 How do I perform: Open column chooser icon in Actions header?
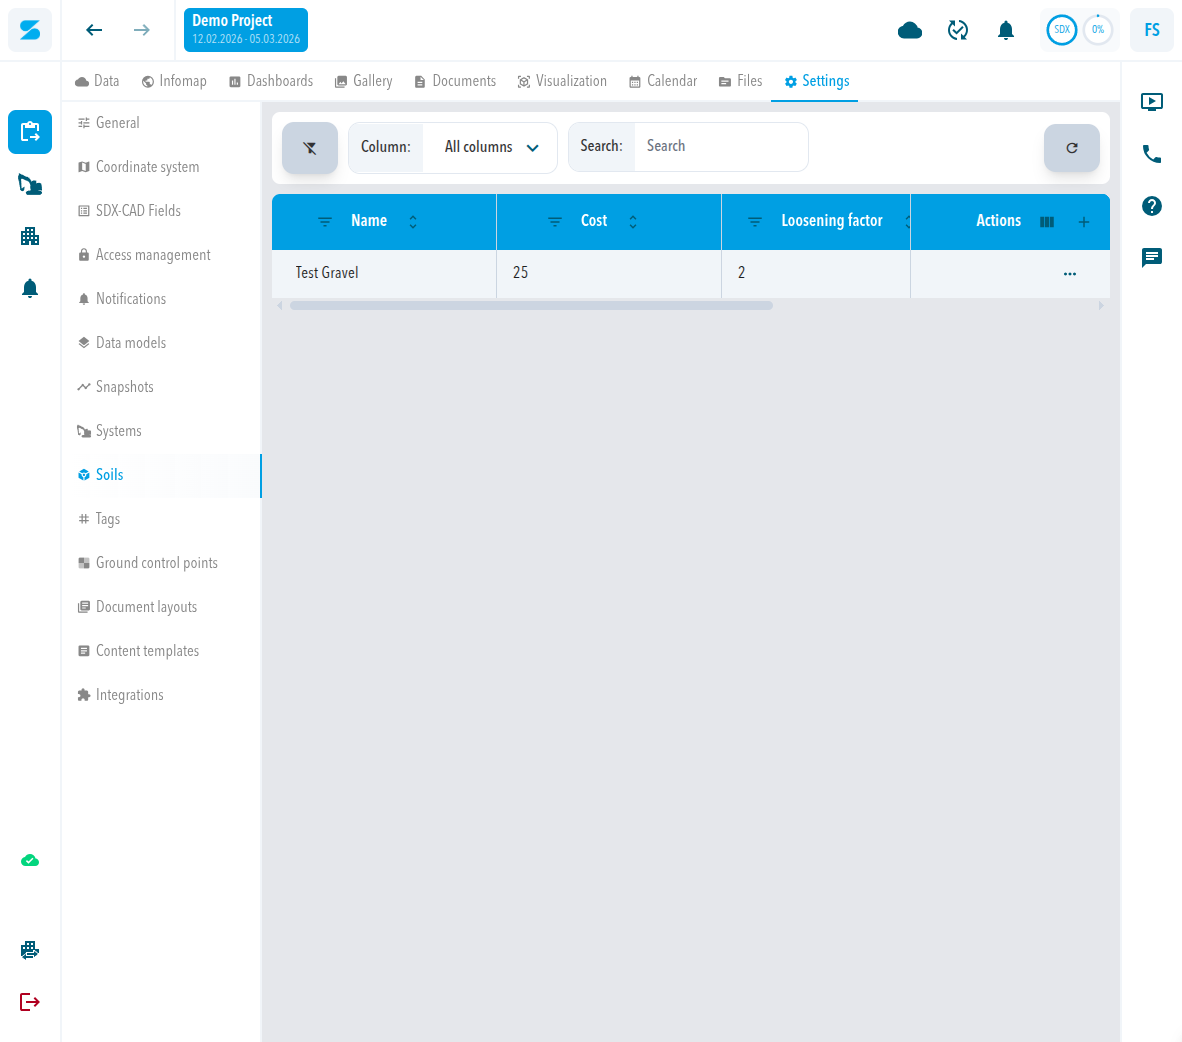click(x=1047, y=222)
